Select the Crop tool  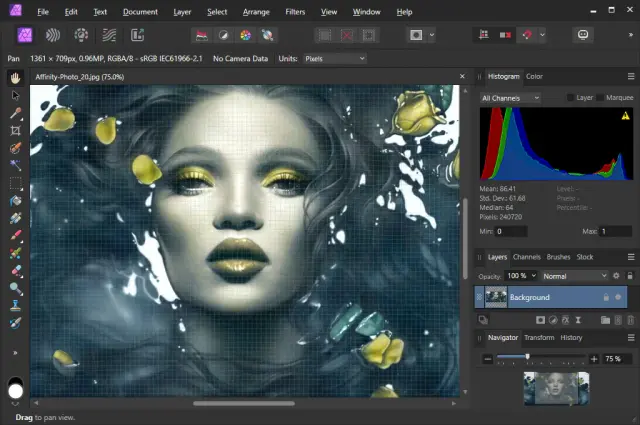15,130
